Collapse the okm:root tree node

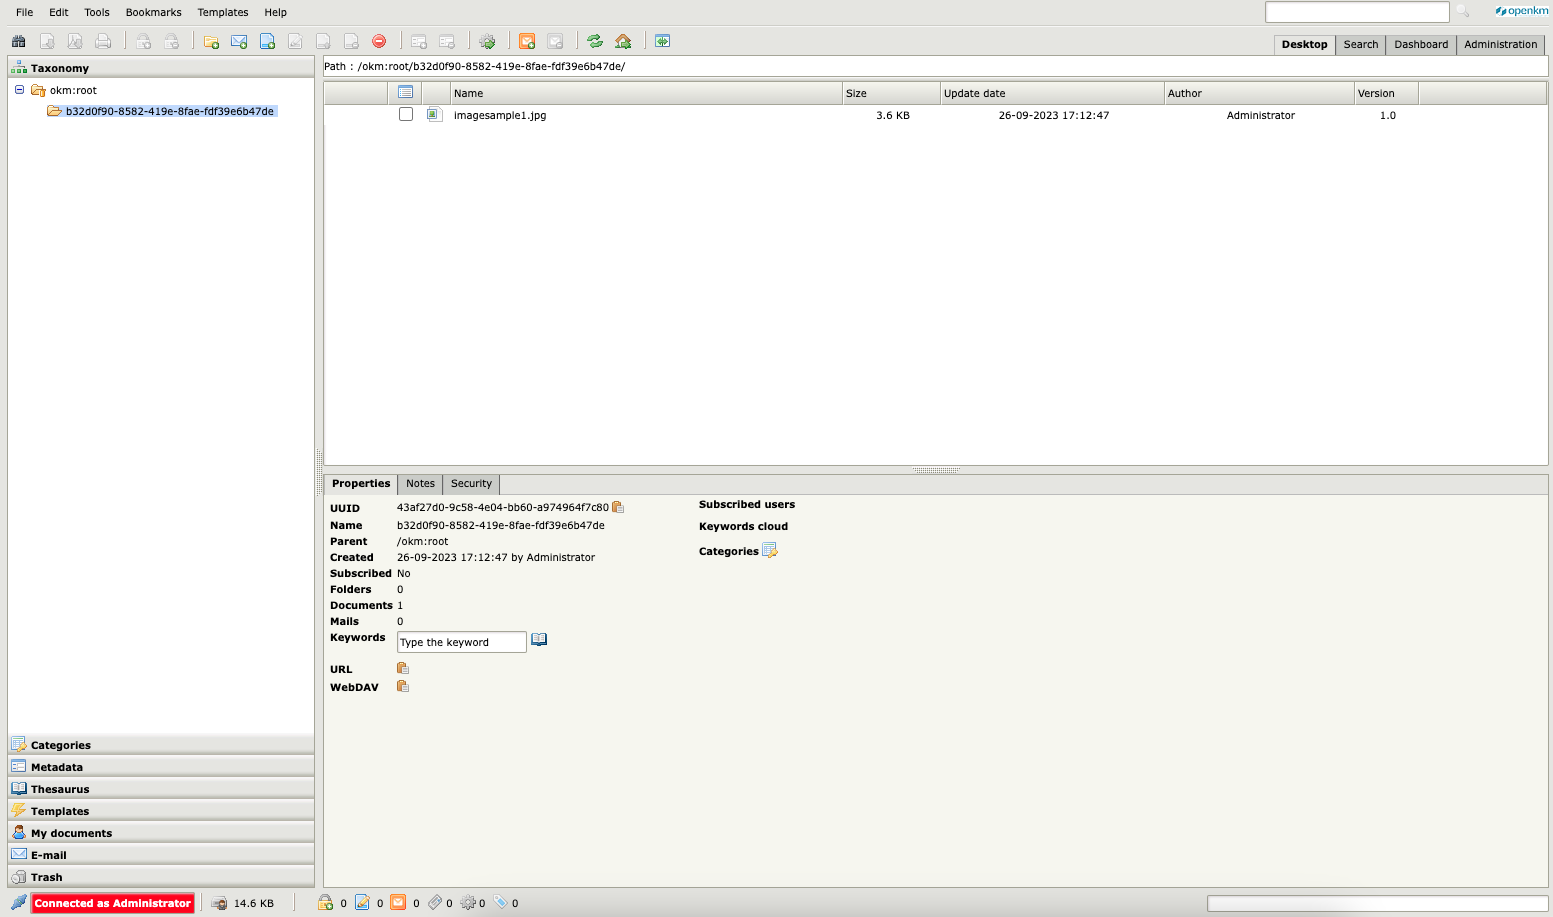pos(19,90)
